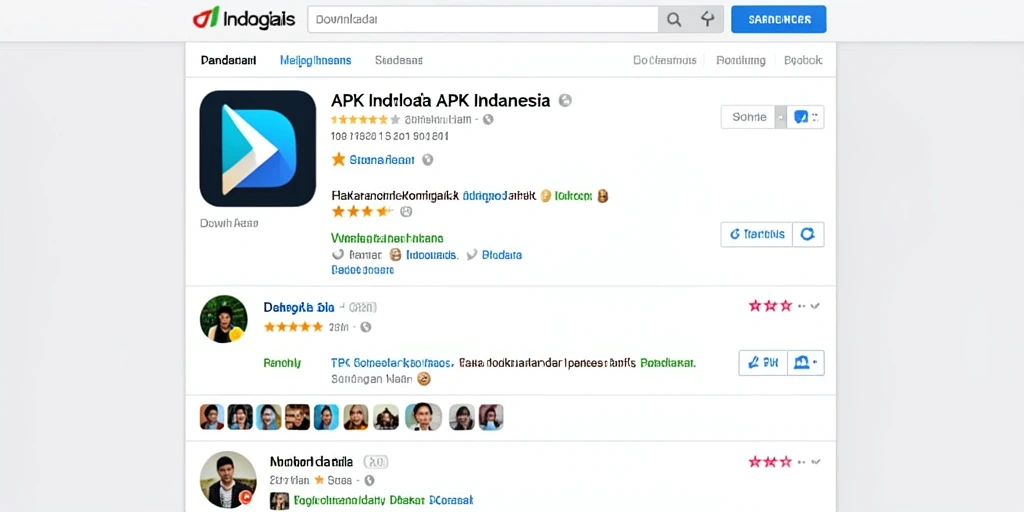The width and height of the screenshot is (1024, 512).
Task: Click the grey info icon after Stonna Reant
Action: point(428,159)
